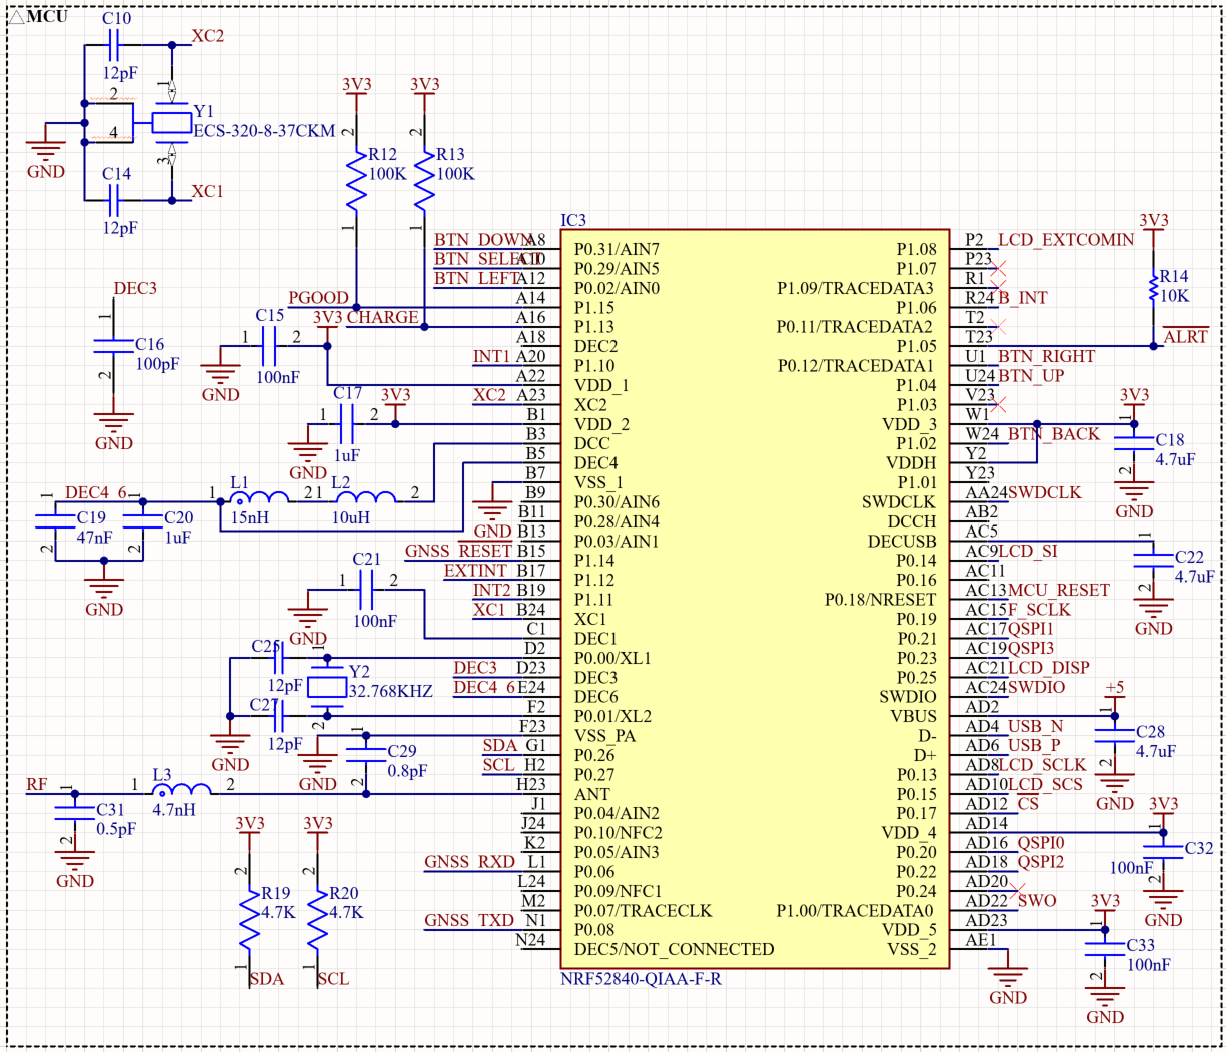Select the Y1 crystal symbol
This screenshot has width=1226, height=1052.
[x=171, y=123]
